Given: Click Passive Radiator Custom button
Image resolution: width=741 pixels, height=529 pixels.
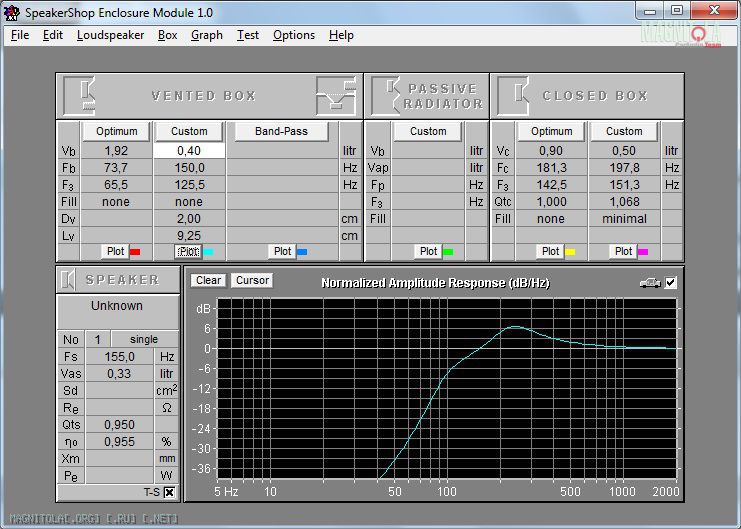Looking at the screenshot, I should tap(428, 131).
